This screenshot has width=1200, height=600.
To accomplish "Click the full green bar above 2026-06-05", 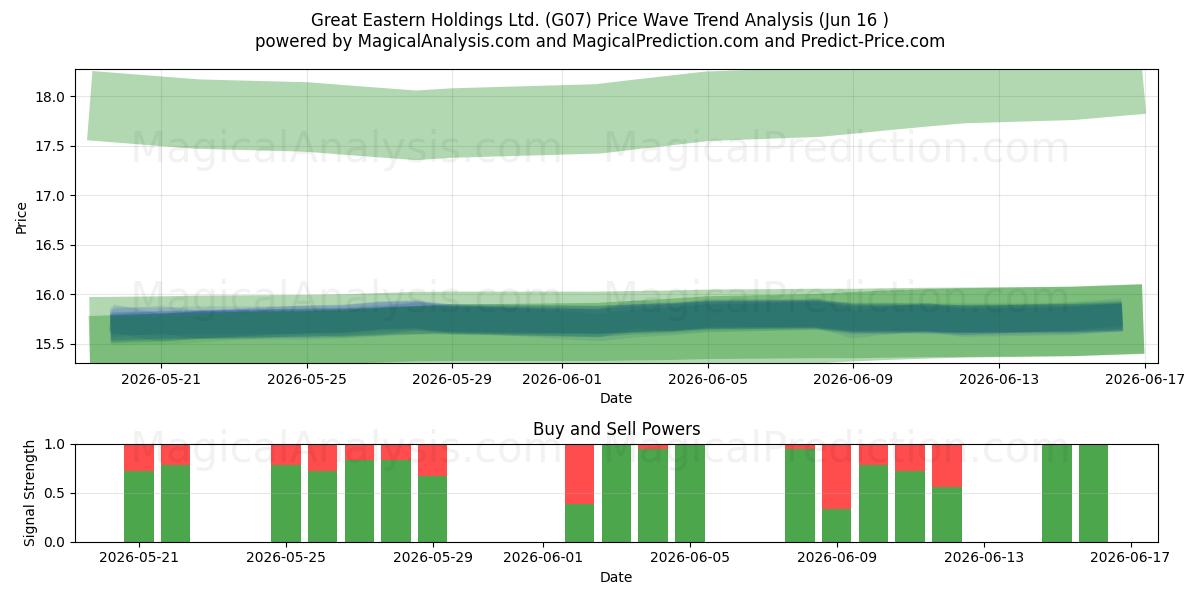I will coord(690,493).
